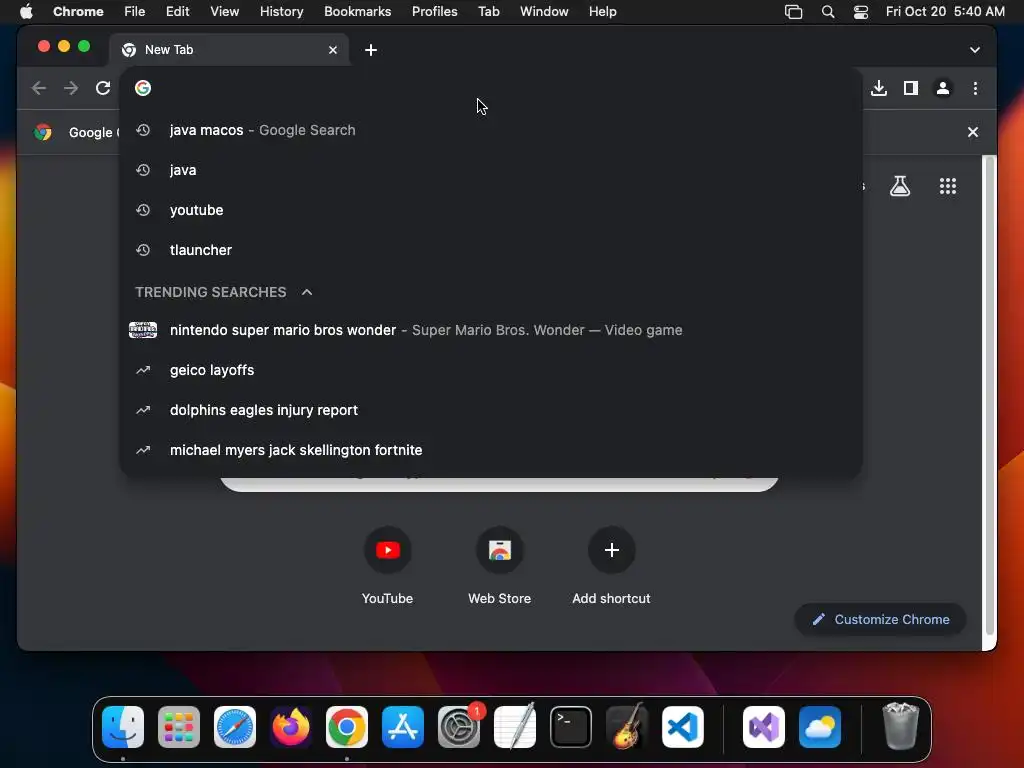1024x768 pixels.
Task: Click the Spotlight search icon in menu bar
Action: click(x=827, y=11)
